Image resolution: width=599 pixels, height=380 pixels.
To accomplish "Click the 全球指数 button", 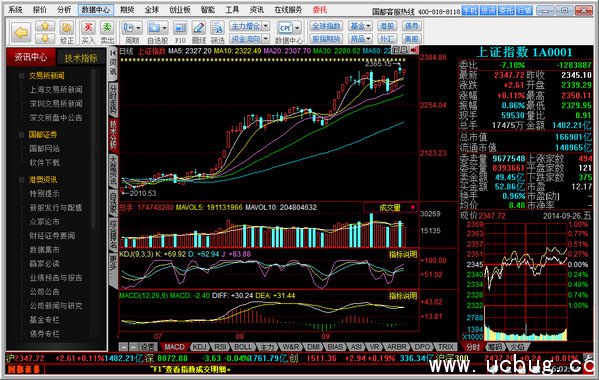I will coord(326,26).
